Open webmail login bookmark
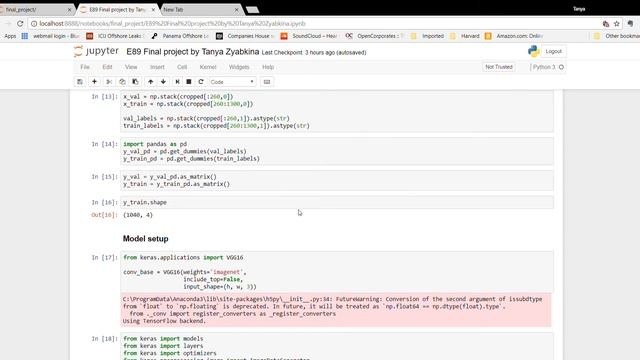 pyautogui.click(x=51, y=36)
